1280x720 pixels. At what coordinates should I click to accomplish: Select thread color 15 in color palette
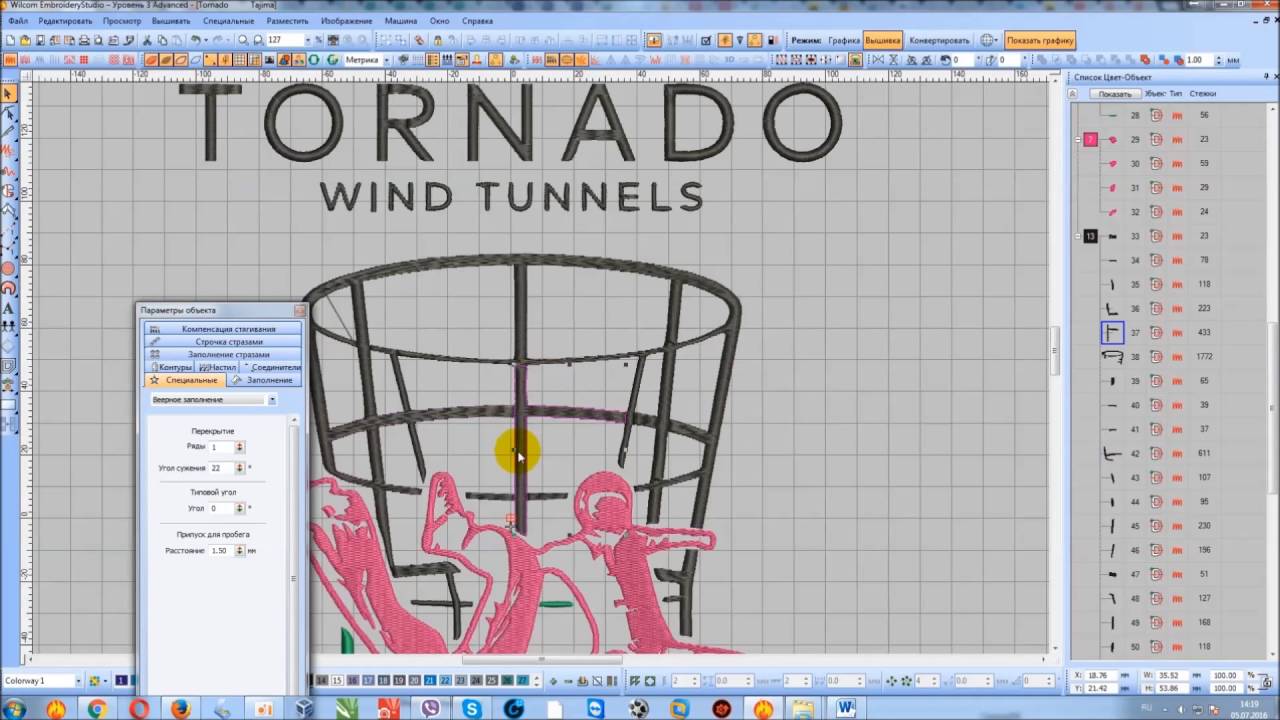pos(337,680)
